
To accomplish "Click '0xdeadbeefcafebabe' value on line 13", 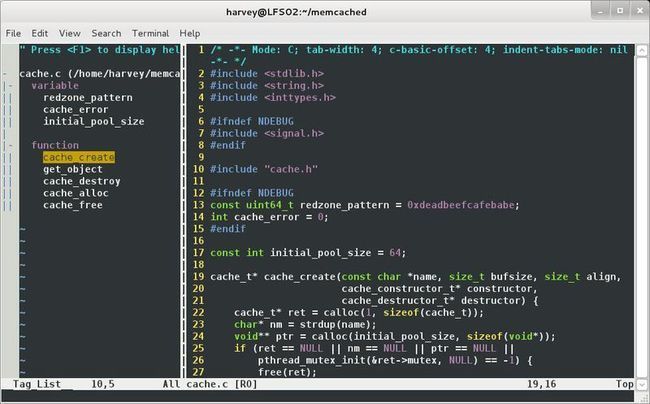I will click(x=461, y=205).
